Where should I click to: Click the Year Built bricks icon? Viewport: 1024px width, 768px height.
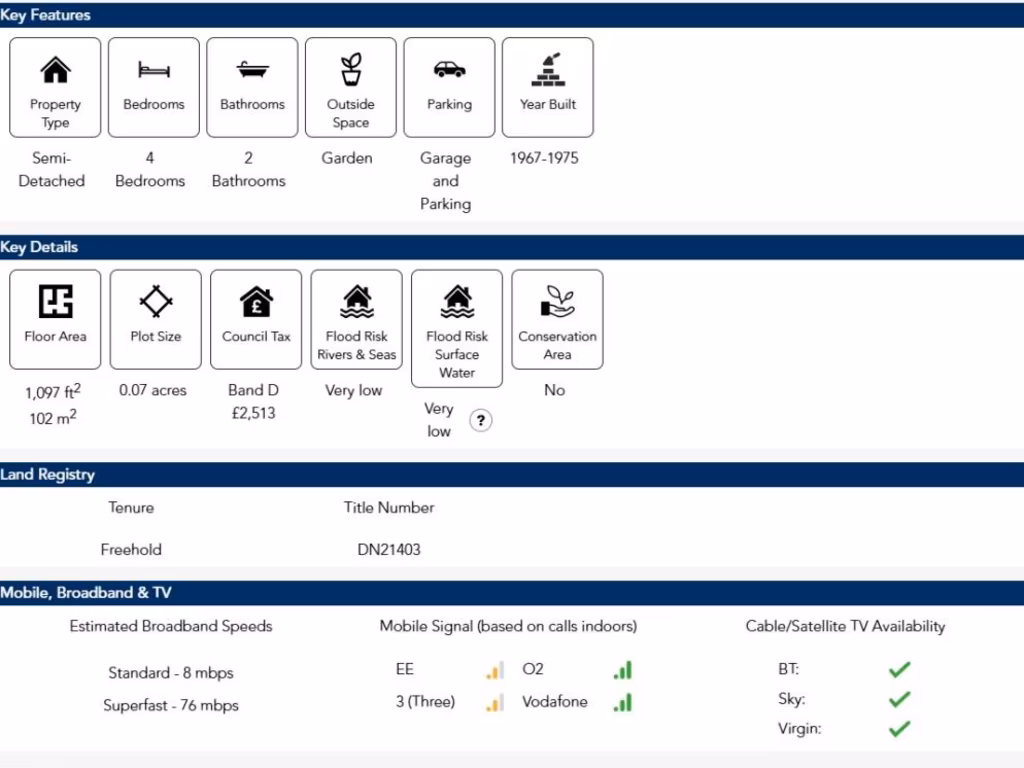click(x=548, y=69)
